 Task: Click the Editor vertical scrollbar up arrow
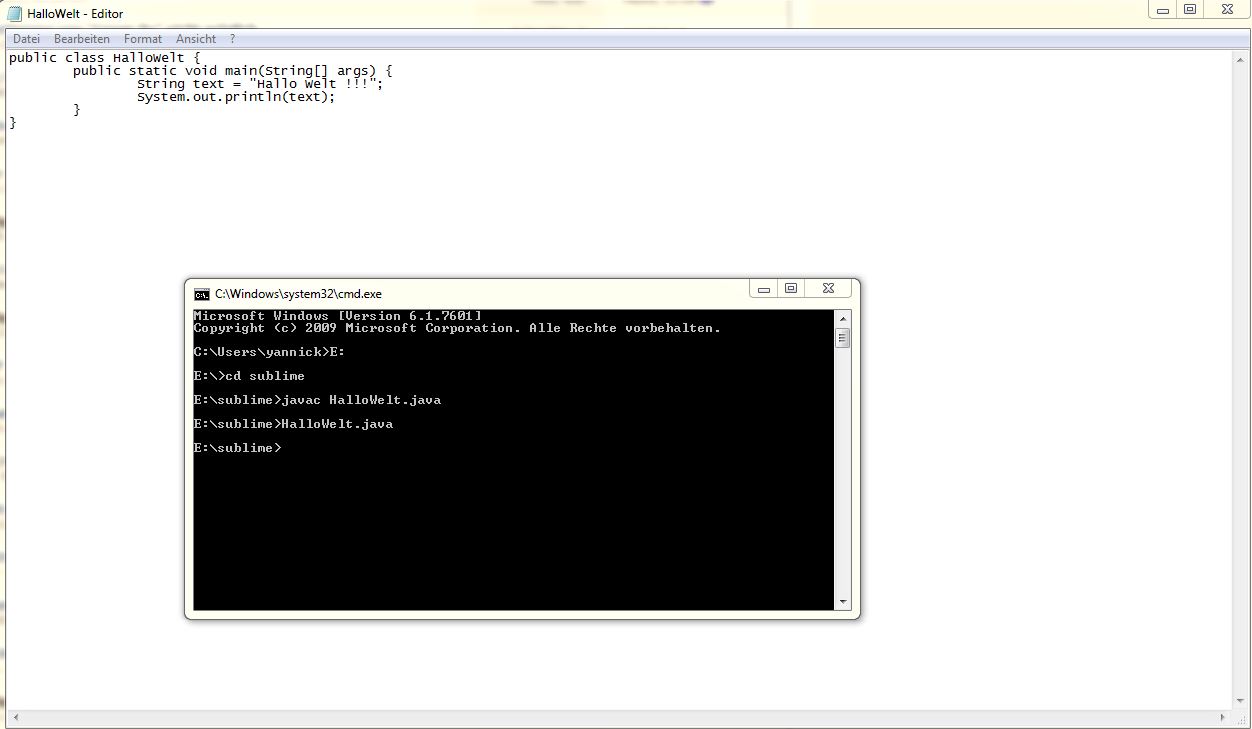(1241, 58)
